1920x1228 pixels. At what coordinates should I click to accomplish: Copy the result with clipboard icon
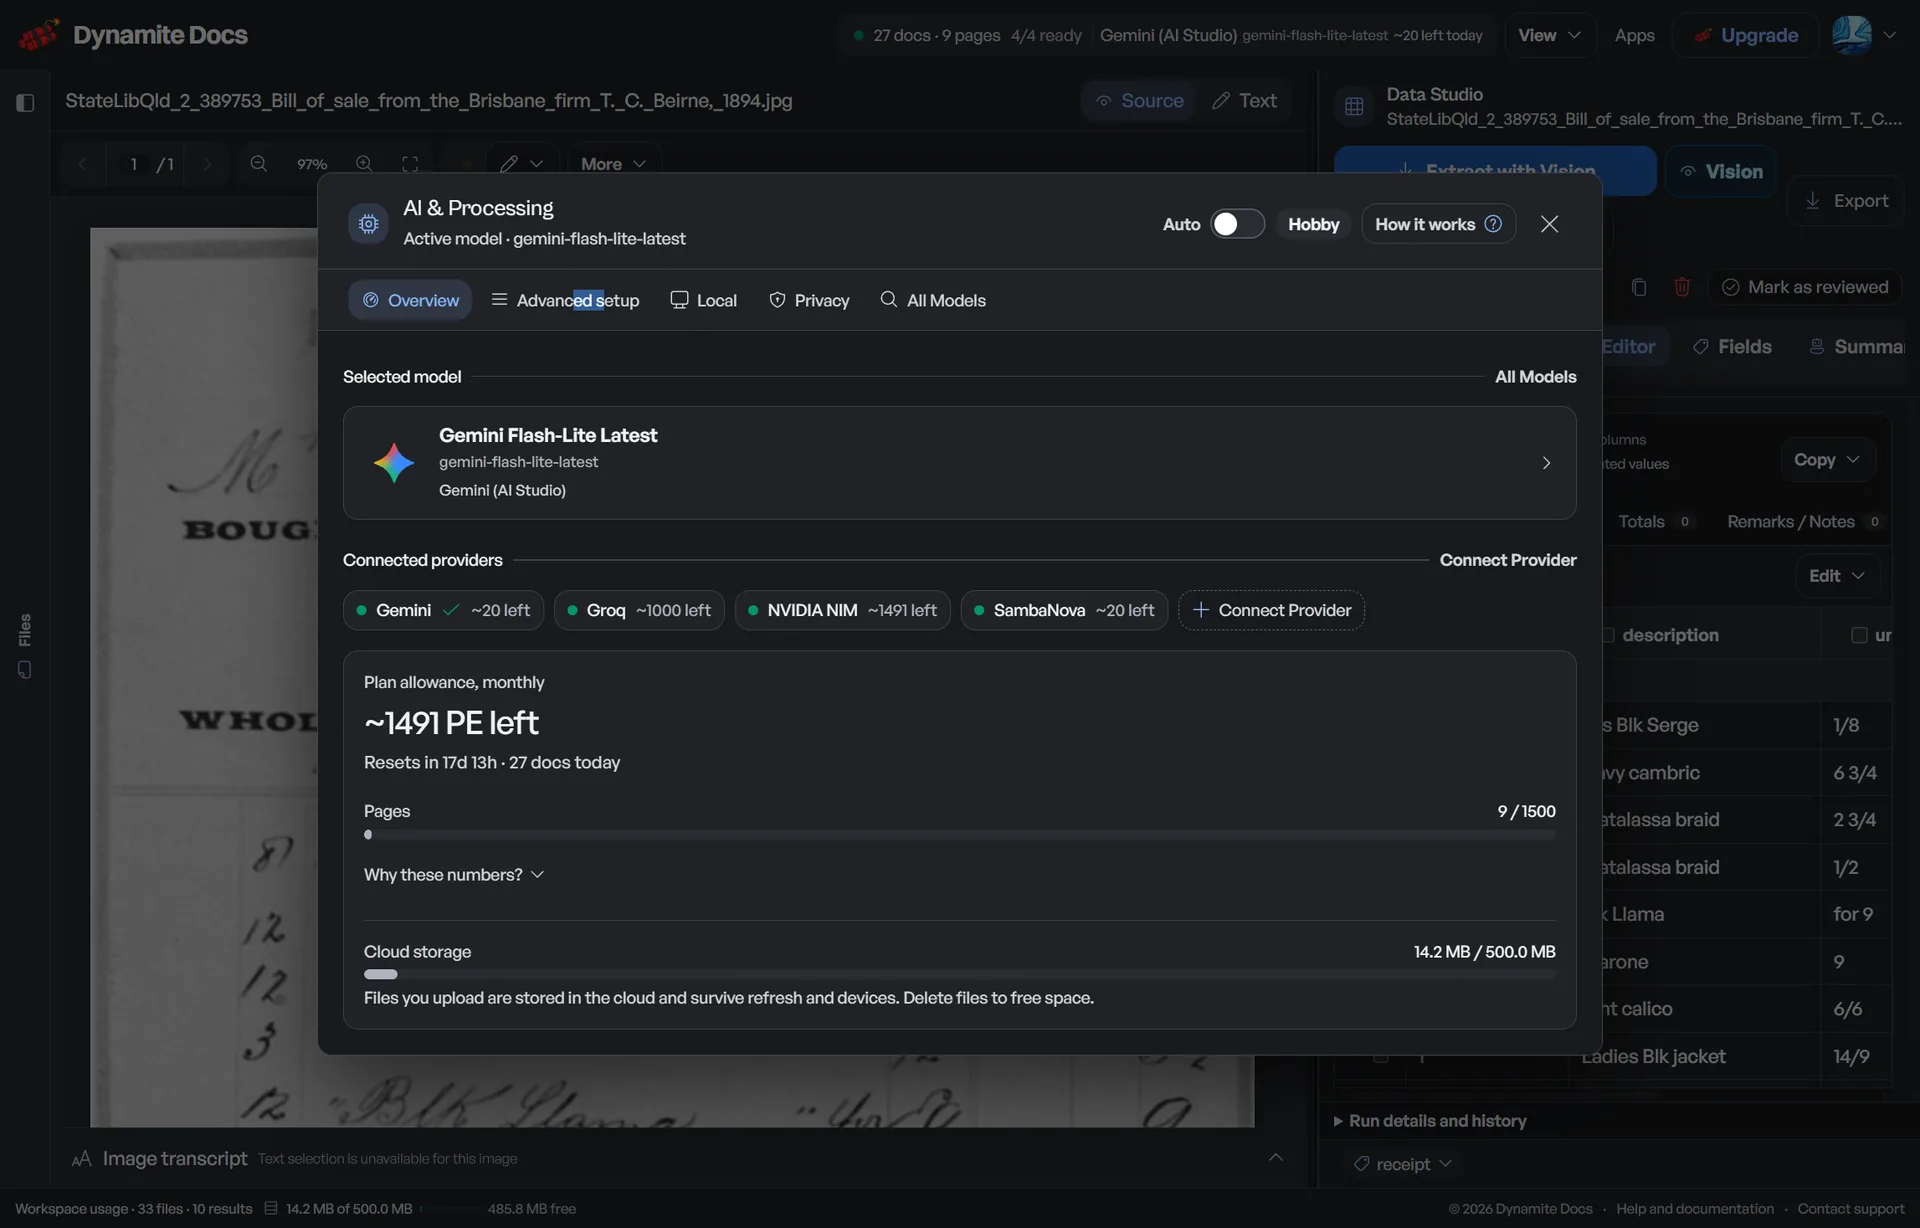pyautogui.click(x=1638, y=287)
